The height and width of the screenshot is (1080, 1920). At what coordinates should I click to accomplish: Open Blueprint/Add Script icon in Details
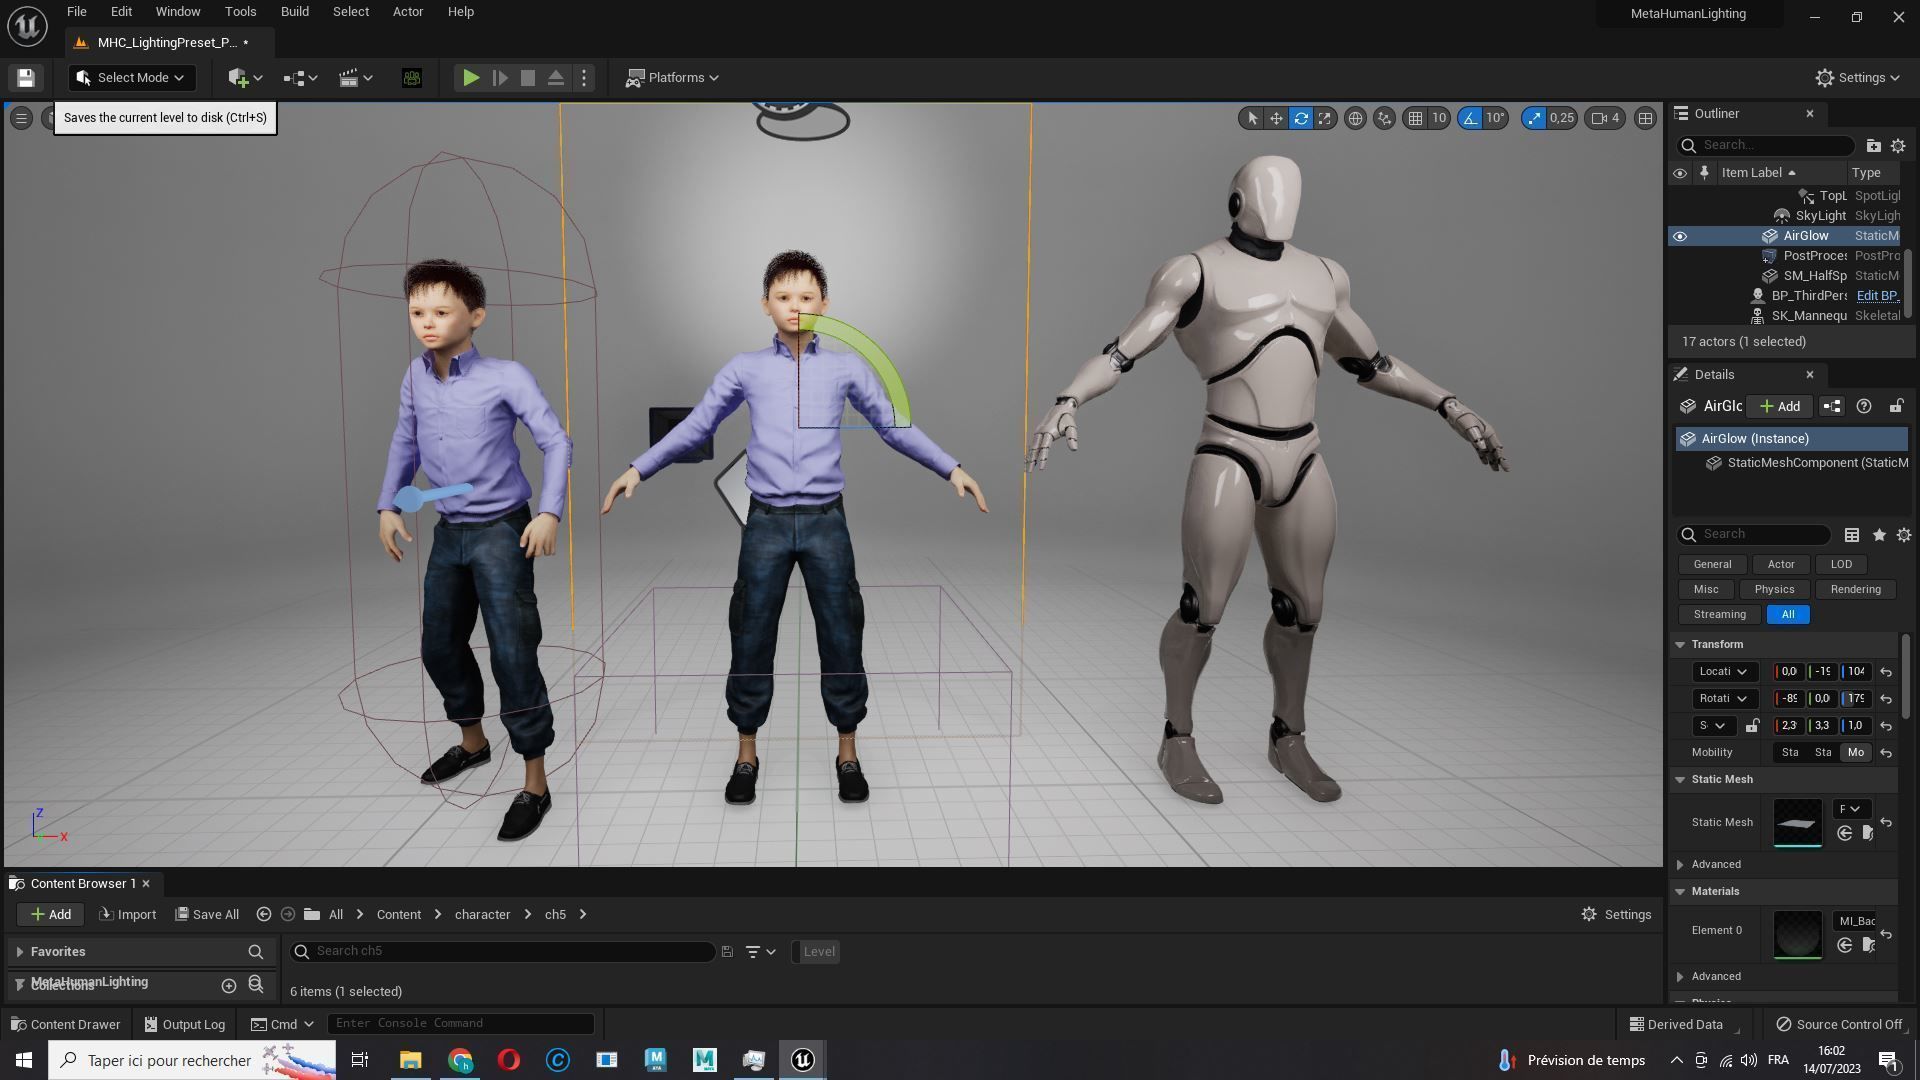1832,406
